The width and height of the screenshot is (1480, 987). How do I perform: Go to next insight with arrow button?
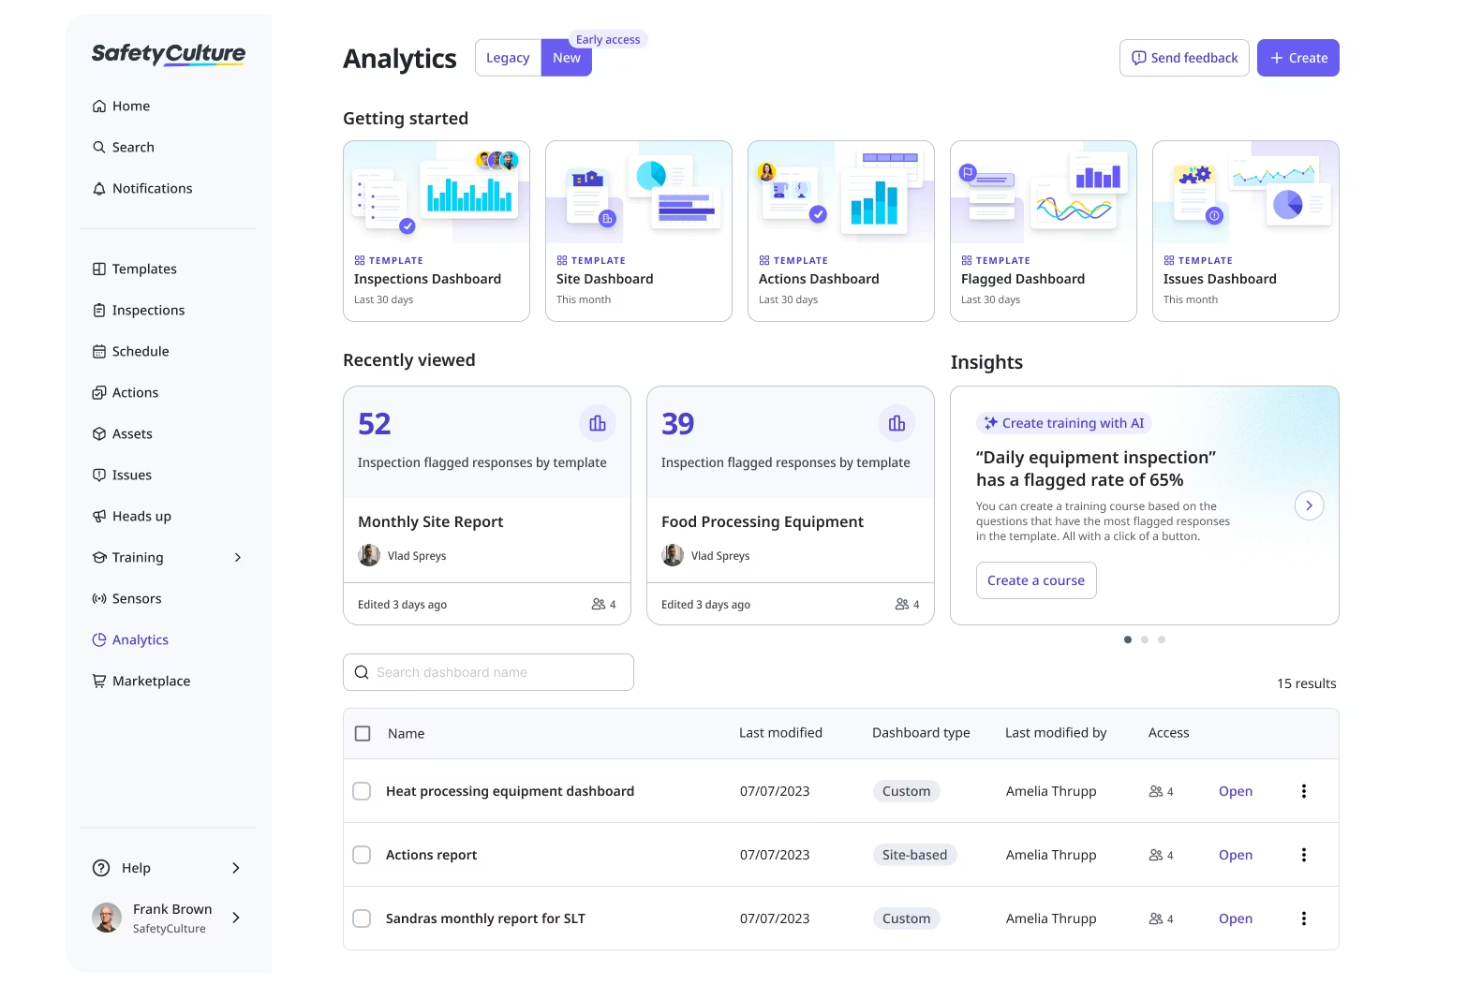(1309, 505)
